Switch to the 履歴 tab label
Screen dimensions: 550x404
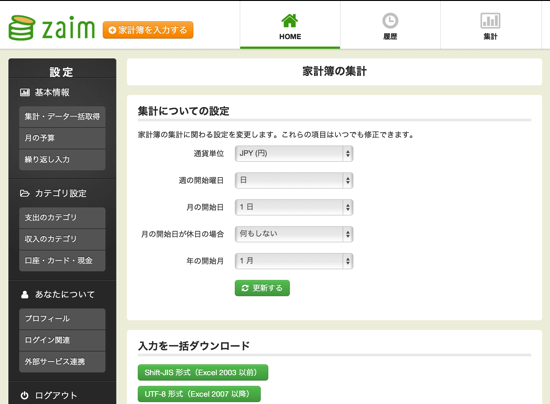click(x=390, y=36)
